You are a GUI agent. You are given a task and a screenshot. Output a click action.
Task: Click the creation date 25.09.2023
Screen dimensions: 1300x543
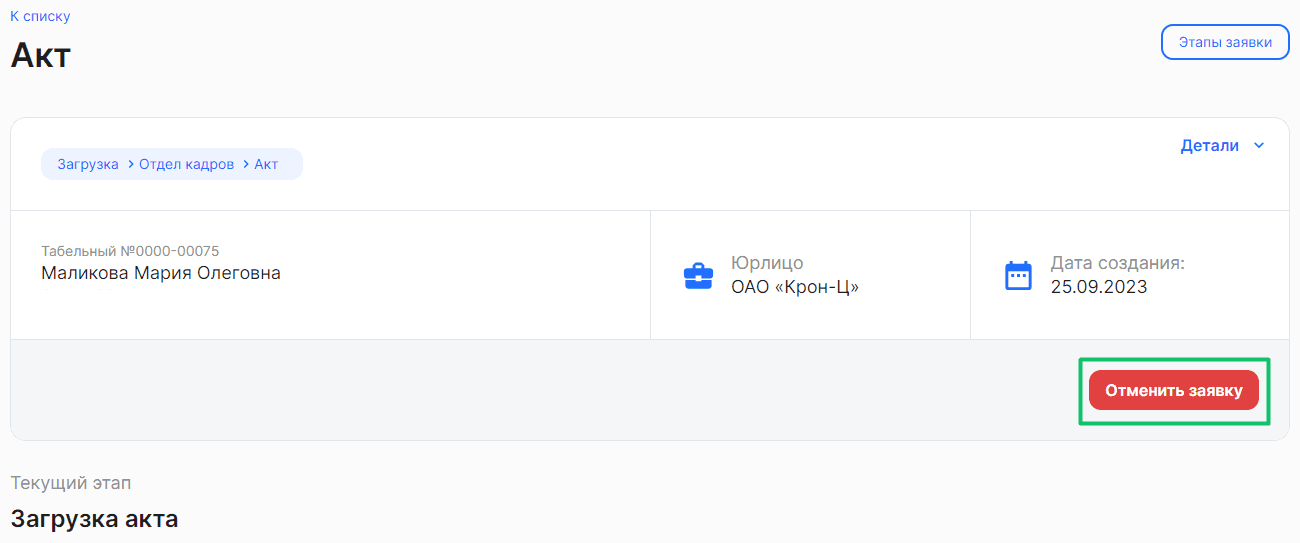coord(1099,287)
